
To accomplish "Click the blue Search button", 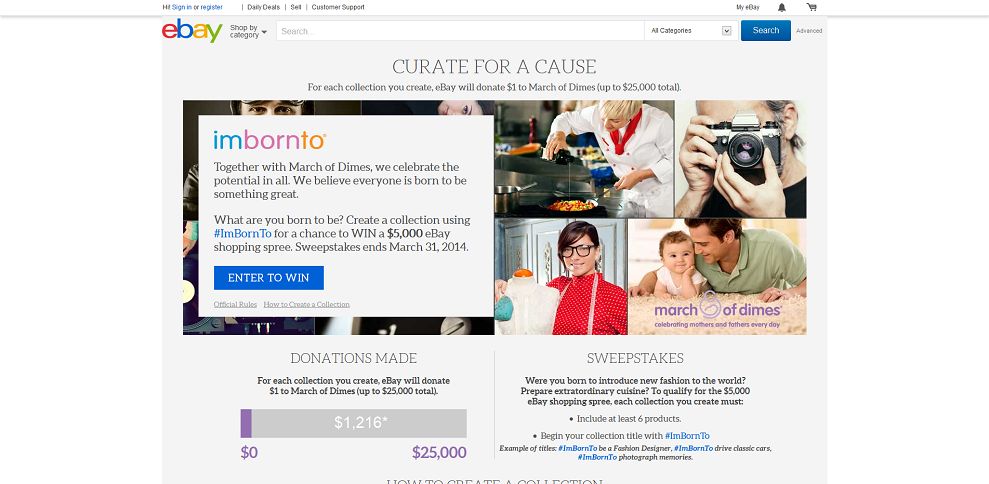I will click(765, 30).
